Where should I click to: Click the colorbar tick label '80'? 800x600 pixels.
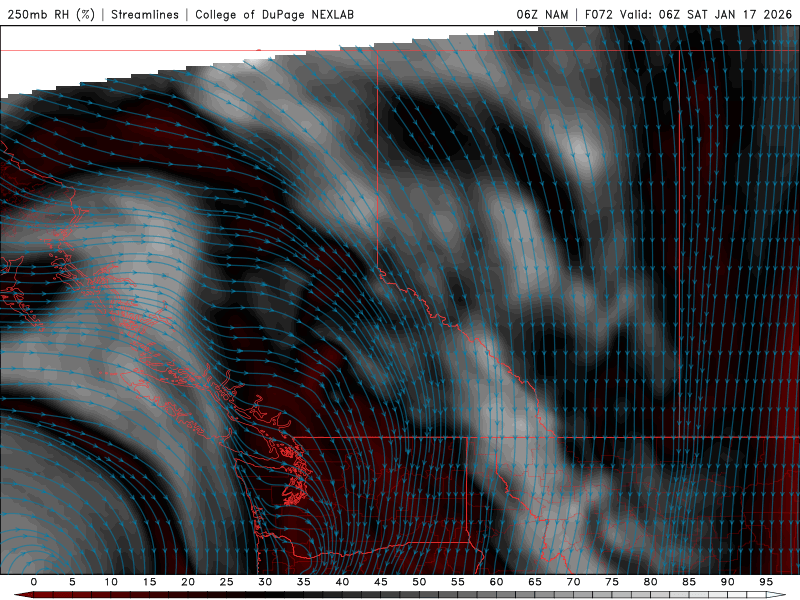point(650,582)
